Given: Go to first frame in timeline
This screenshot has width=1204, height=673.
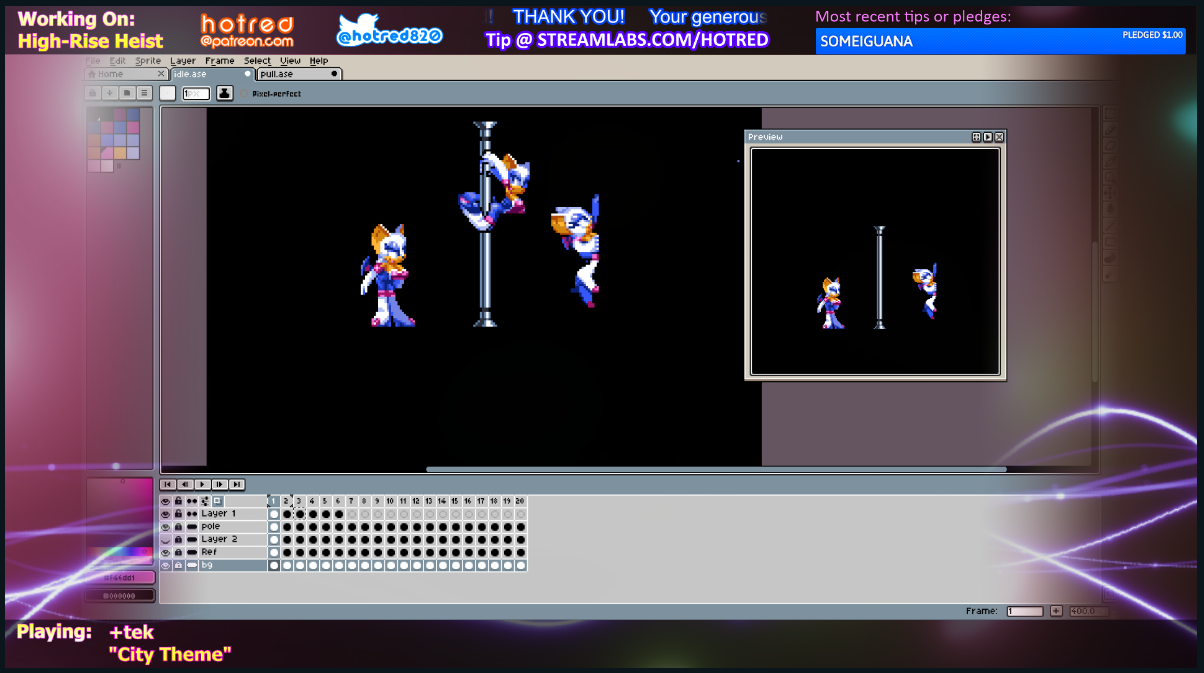Looking at the screenshot, I should pos(168,484).
